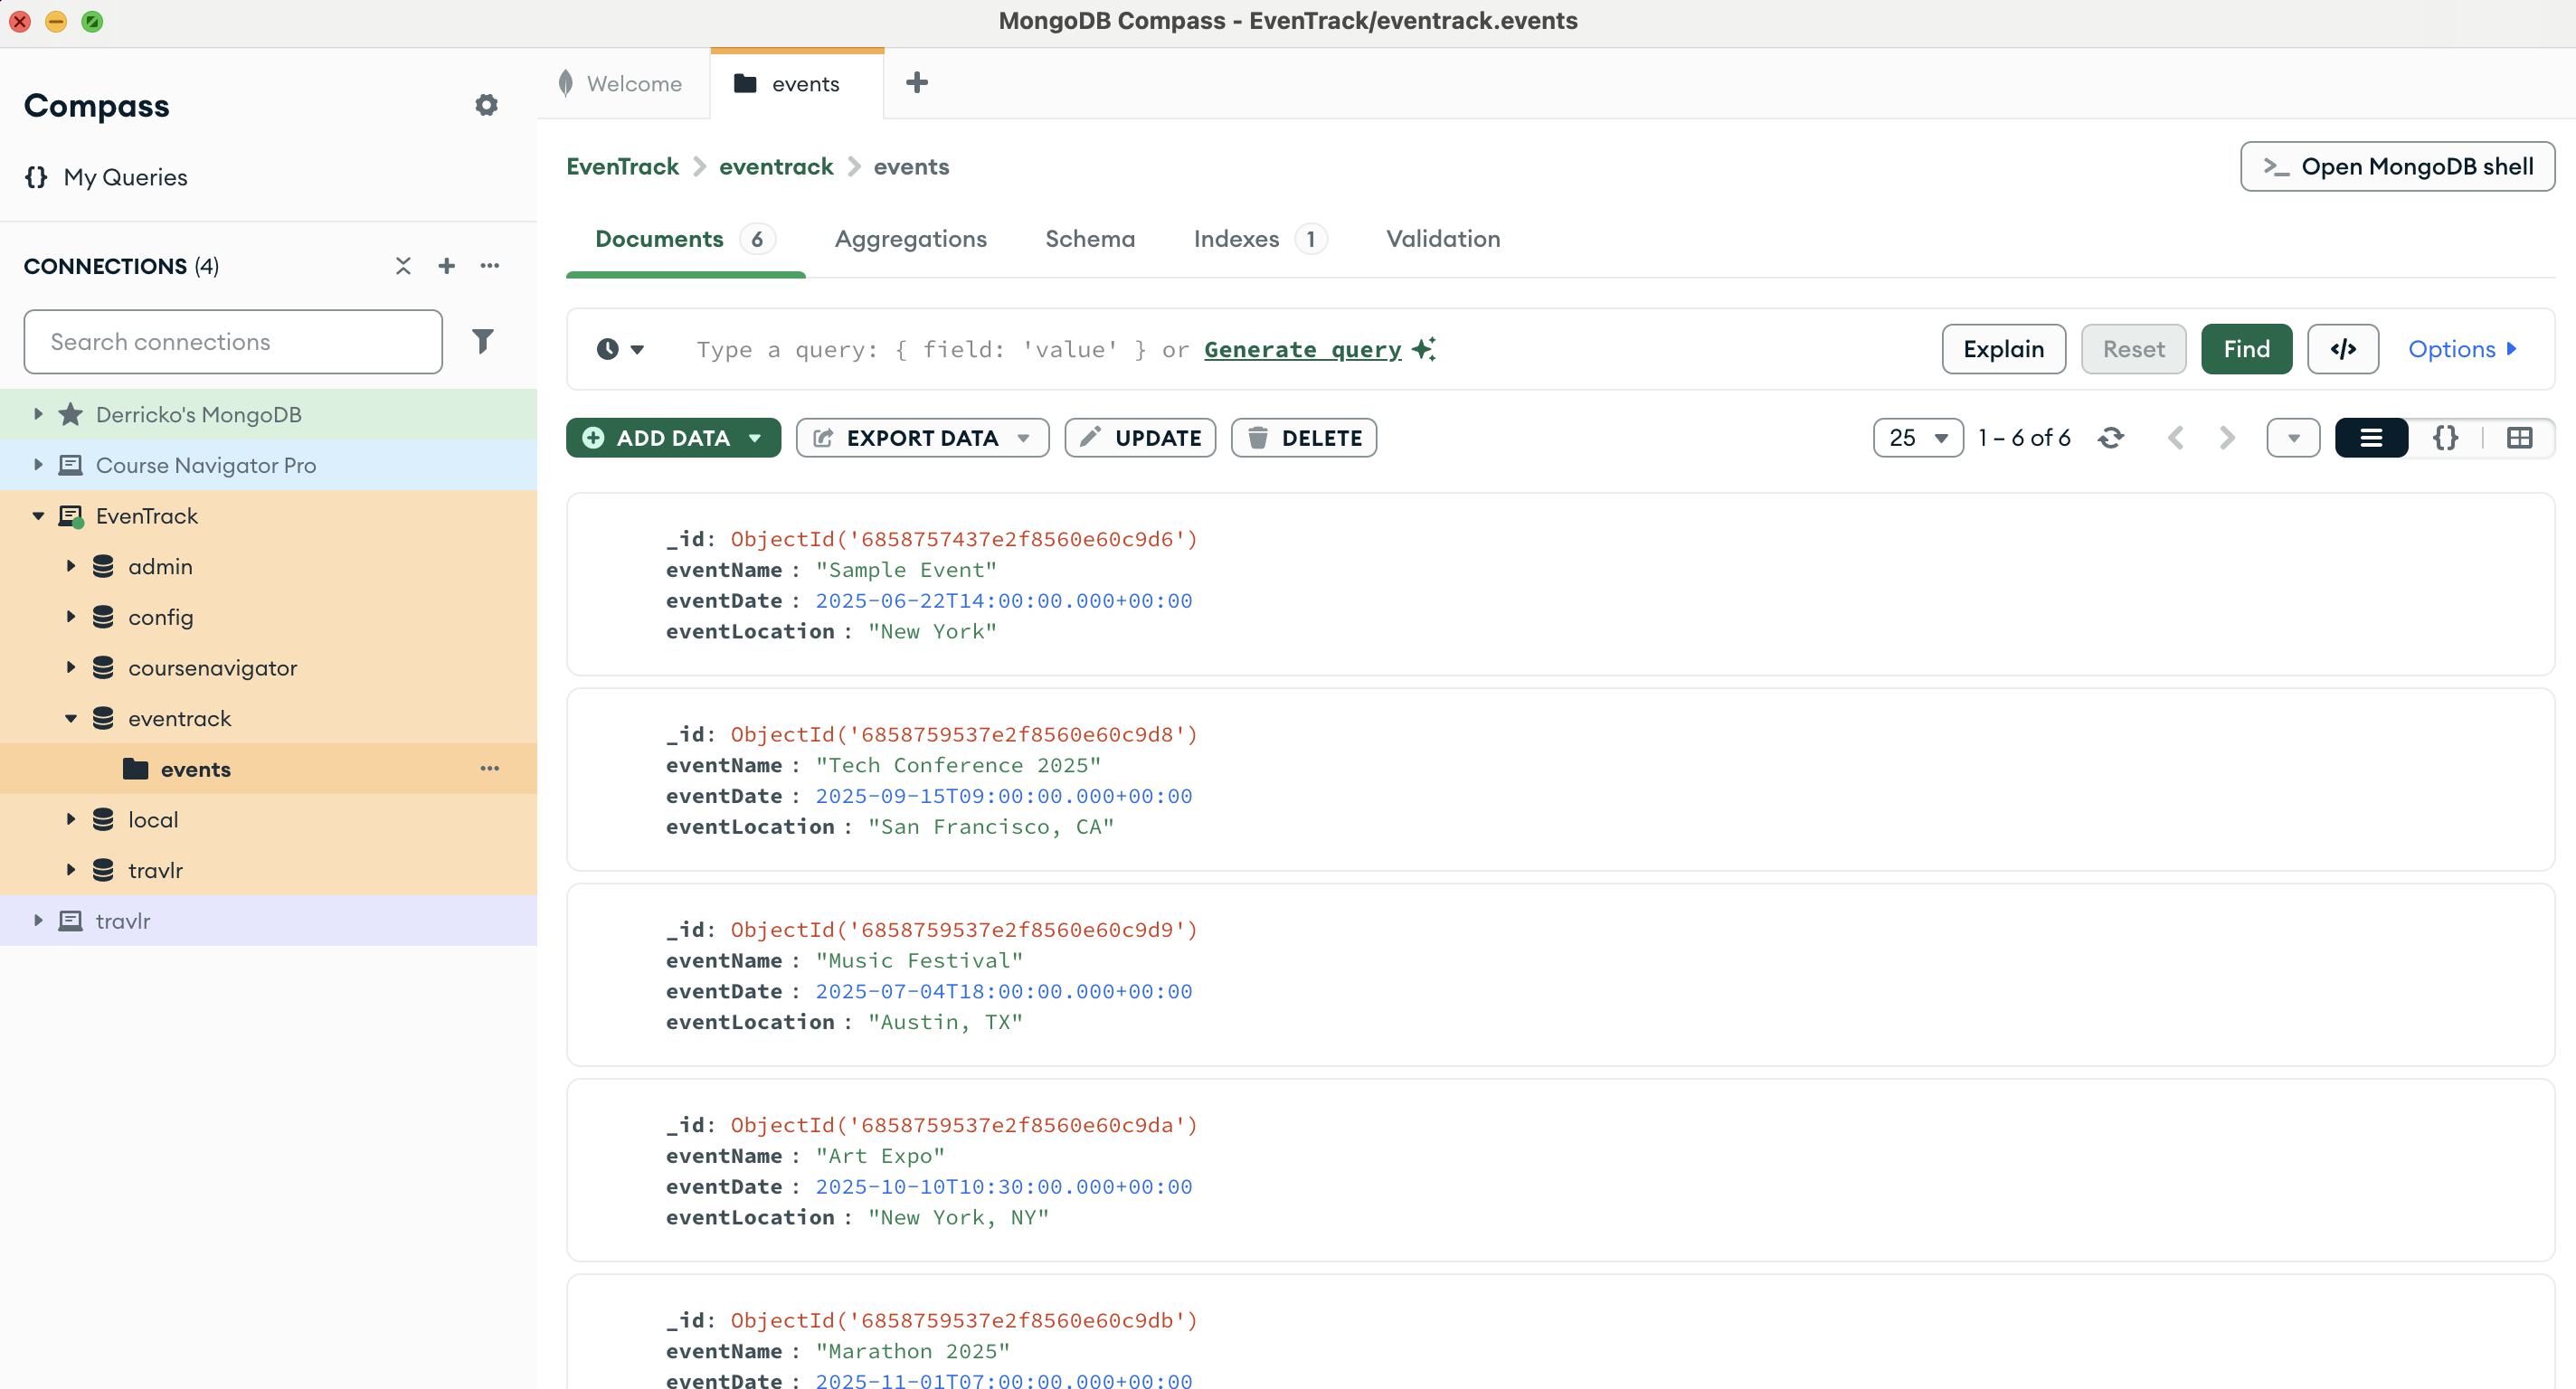2576x1389 pixels.
Task: Click the events collection folder icon
Action: 135,769
